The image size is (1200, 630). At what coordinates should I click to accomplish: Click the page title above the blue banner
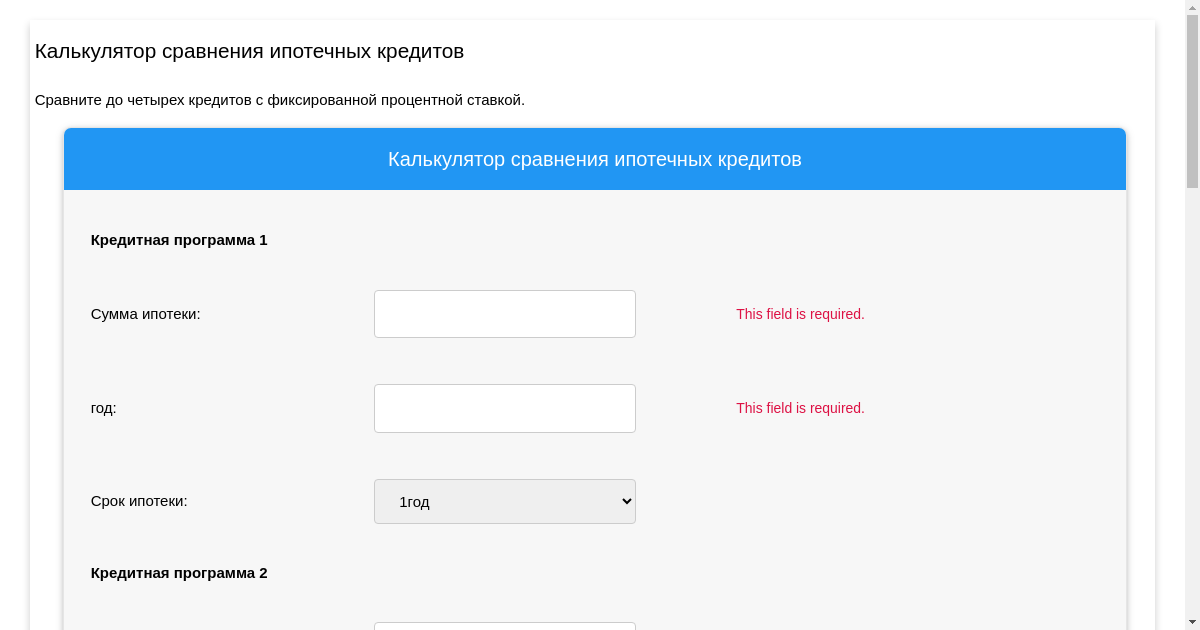249,51
